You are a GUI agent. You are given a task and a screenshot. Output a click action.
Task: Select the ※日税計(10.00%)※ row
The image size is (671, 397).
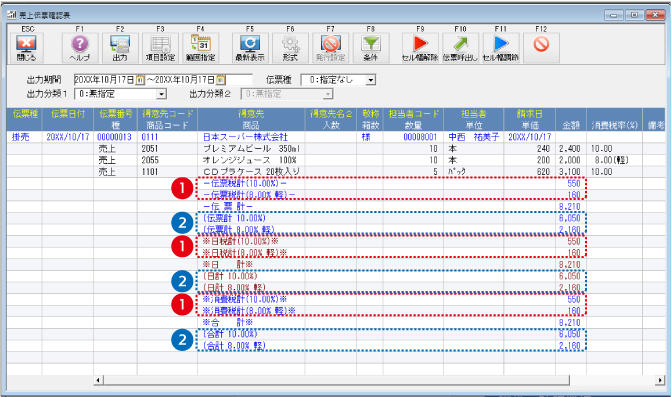336,241
